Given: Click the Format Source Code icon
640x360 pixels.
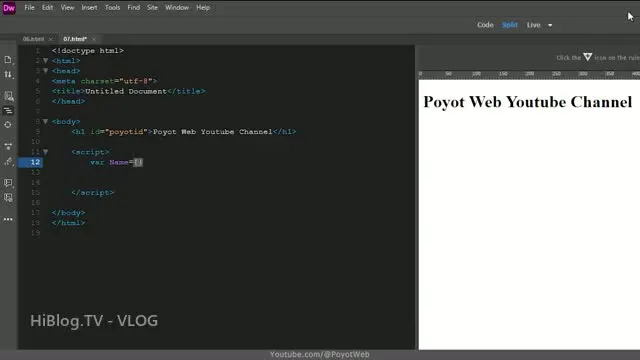Looking at the screenshot, I should [8, 162].
